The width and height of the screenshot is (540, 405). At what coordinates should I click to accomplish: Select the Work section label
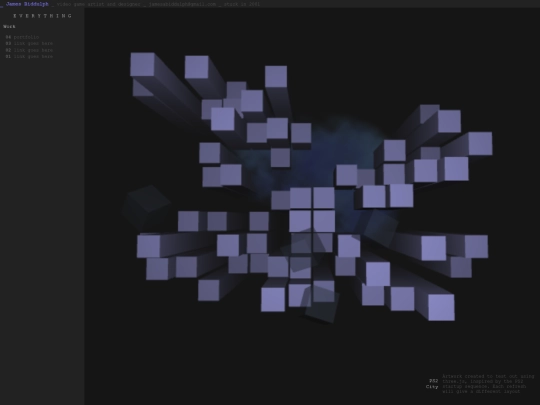(9, 27)
